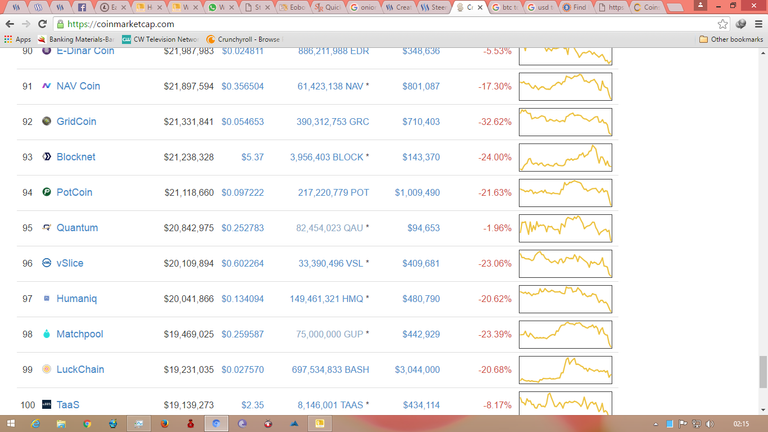Switch to the 'Find' tab
768x432 pixels.
pyautogui.click(x=575, y=7)
